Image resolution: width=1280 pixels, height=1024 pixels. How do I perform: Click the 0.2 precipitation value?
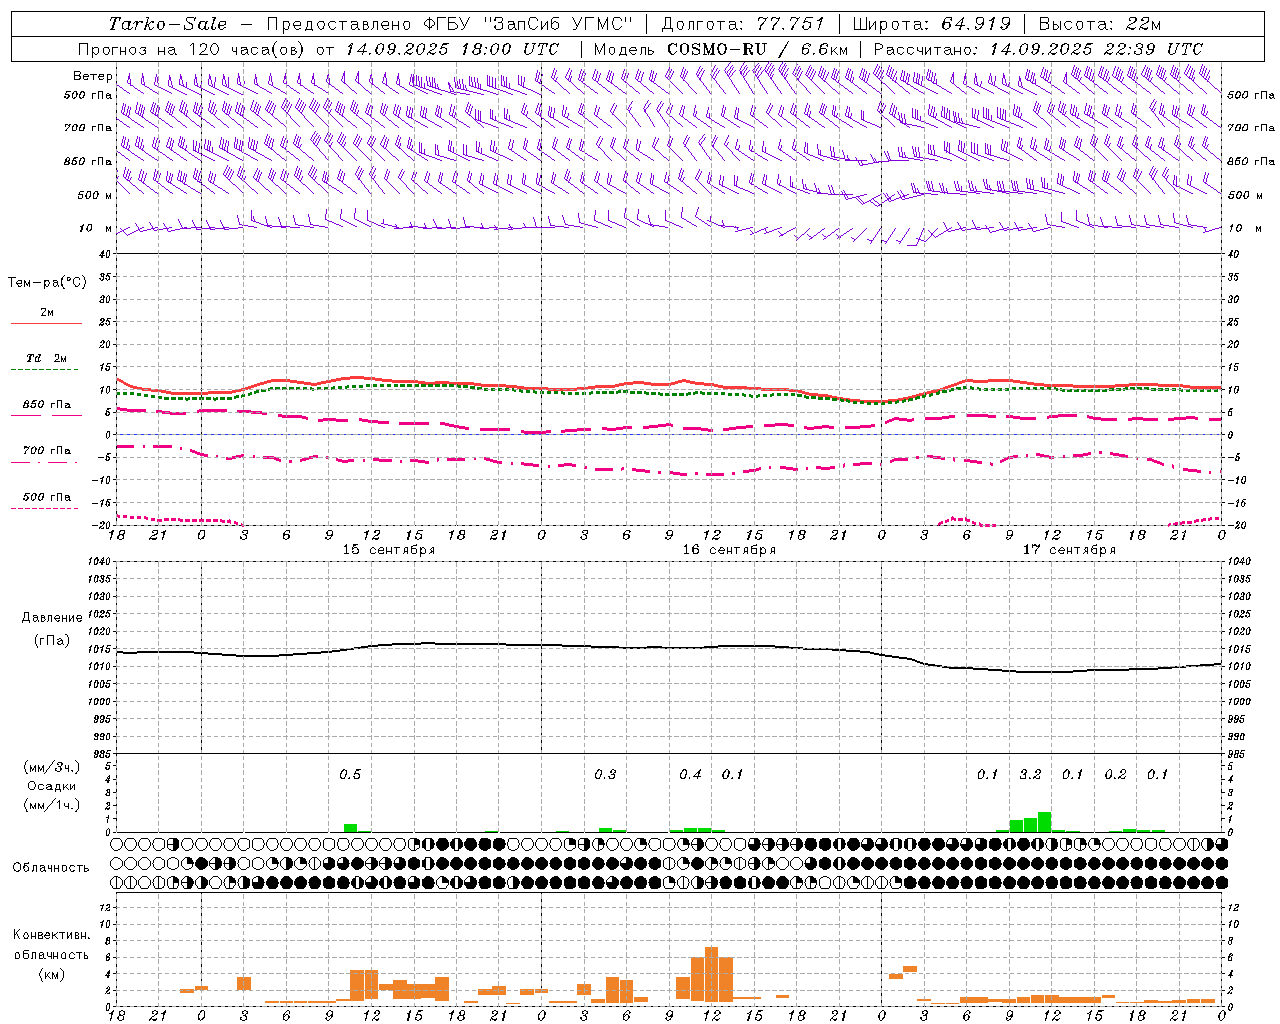point(1115,774)
